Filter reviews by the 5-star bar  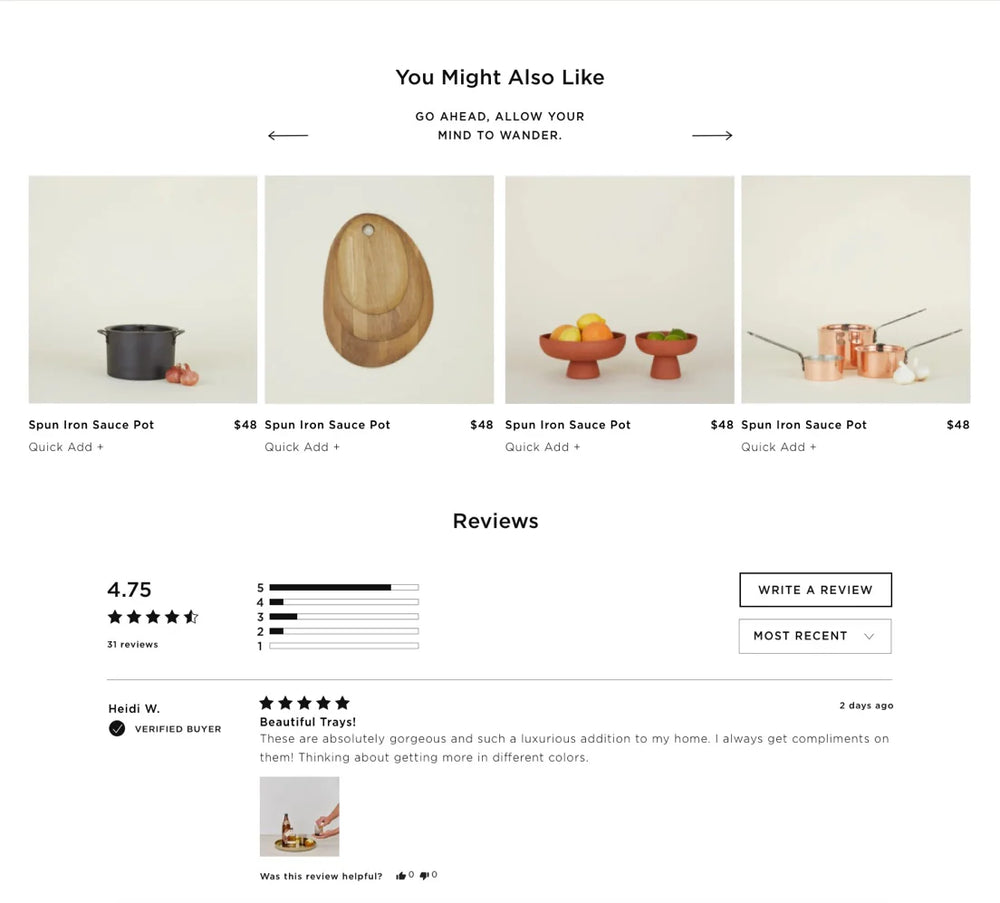[x=343, y=587]
